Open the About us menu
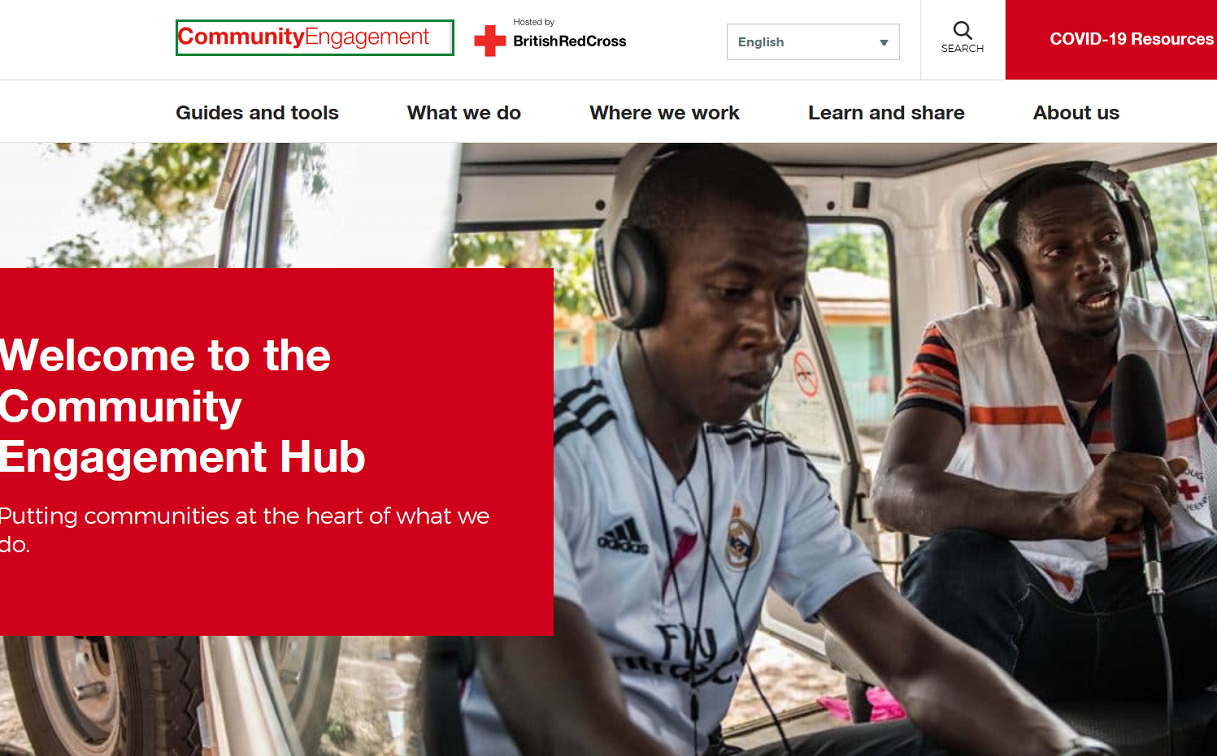This screenshot has width=1217, height=756. 1076,113
